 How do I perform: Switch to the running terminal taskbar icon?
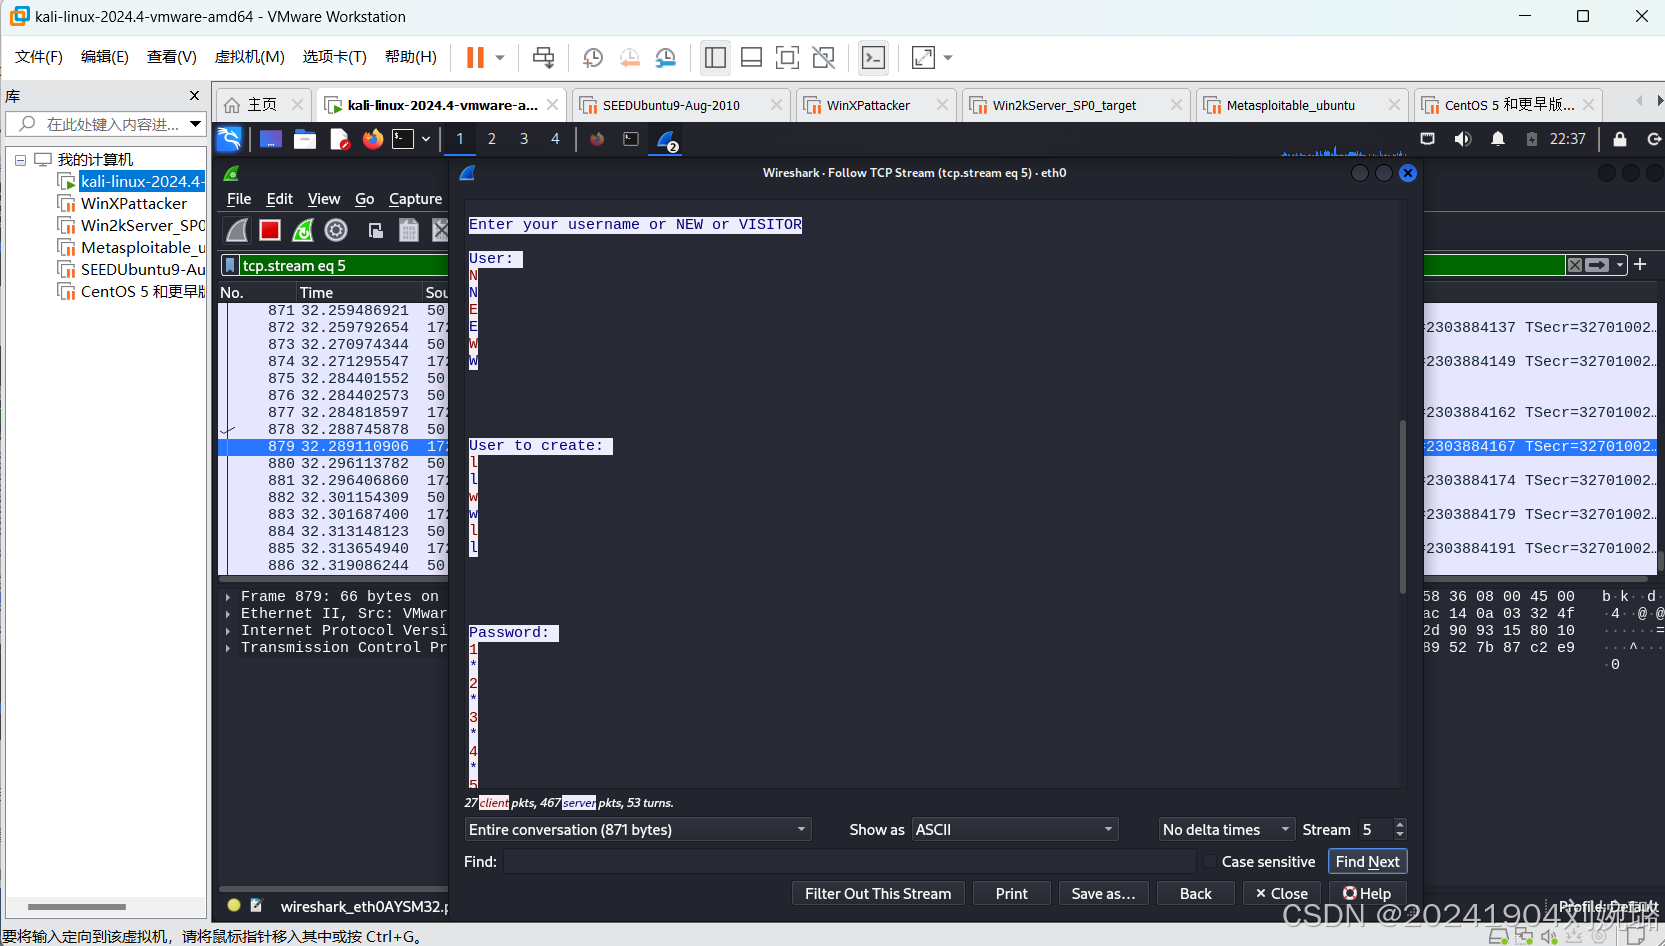(631, 139)
